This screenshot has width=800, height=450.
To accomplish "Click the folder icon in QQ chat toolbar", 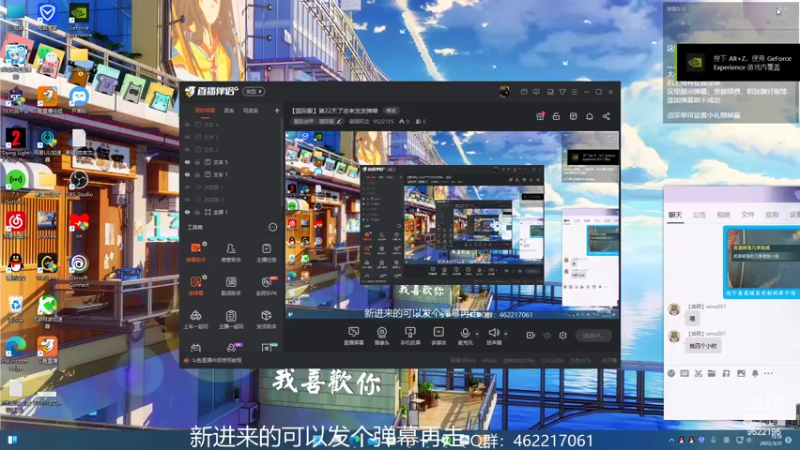I will [712, 373].
